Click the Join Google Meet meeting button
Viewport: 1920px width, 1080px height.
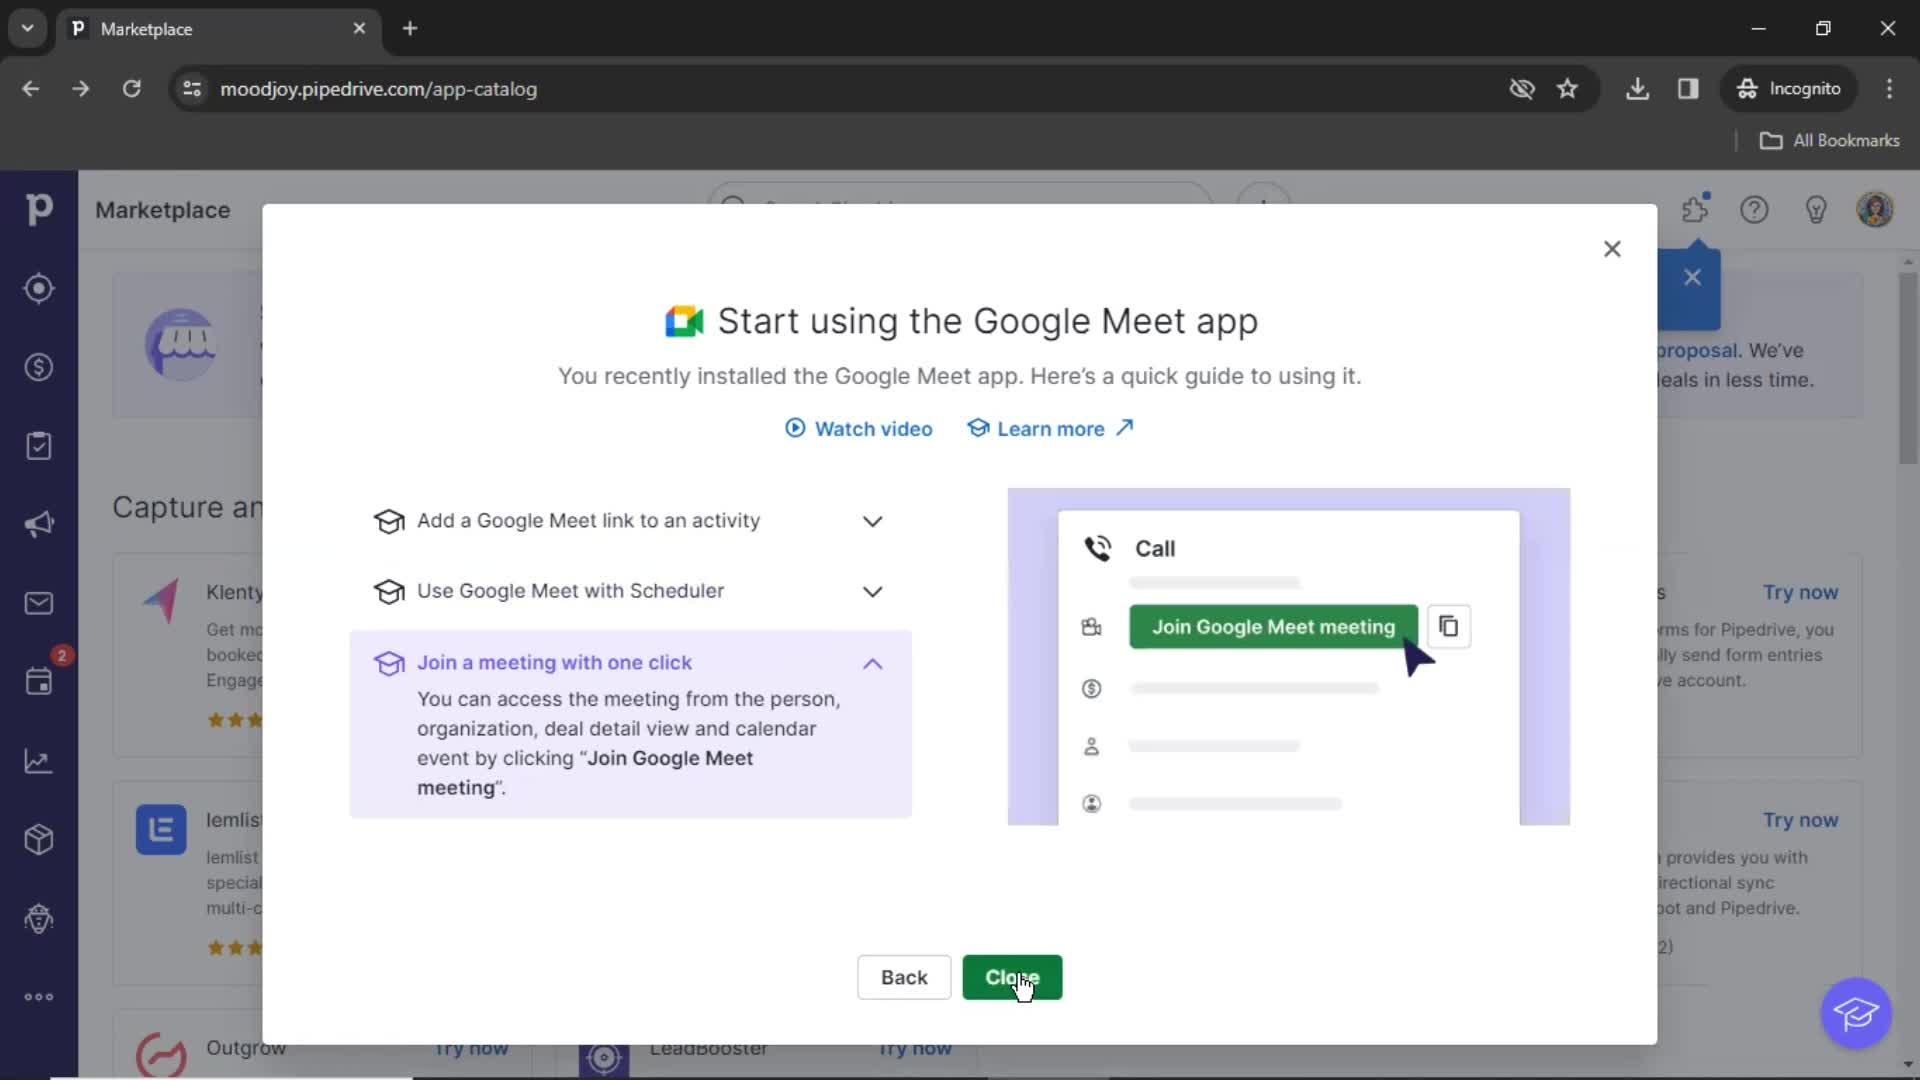1273,626
